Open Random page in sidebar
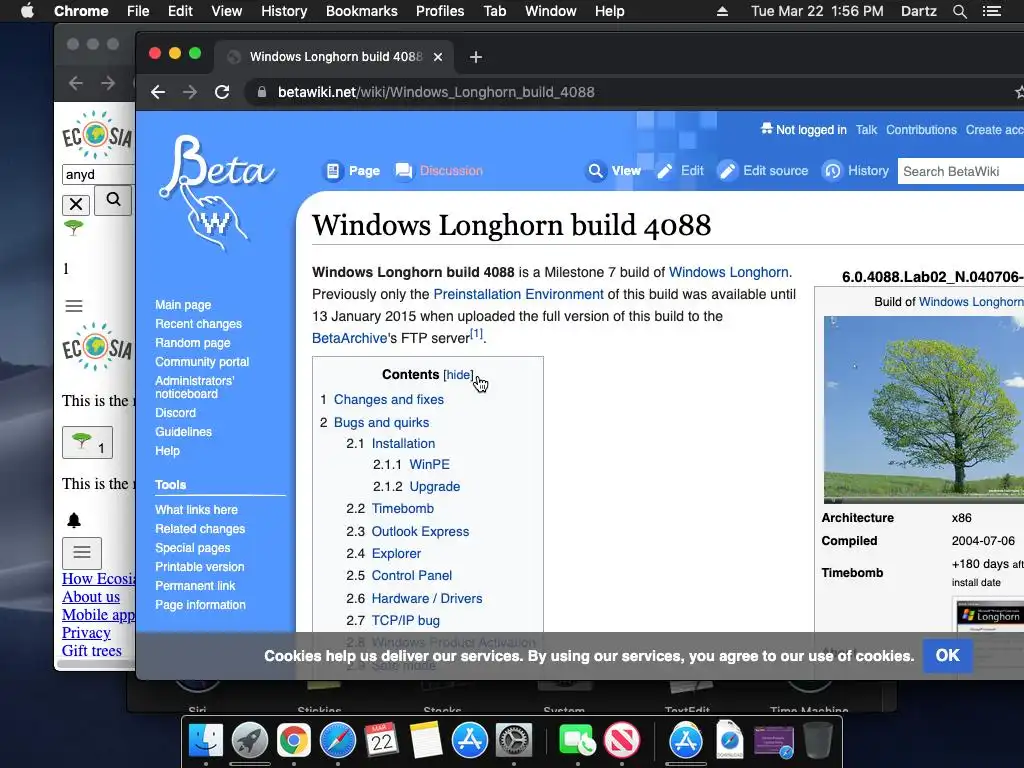This screenshot has width=1024, height=768. [193, 343]
